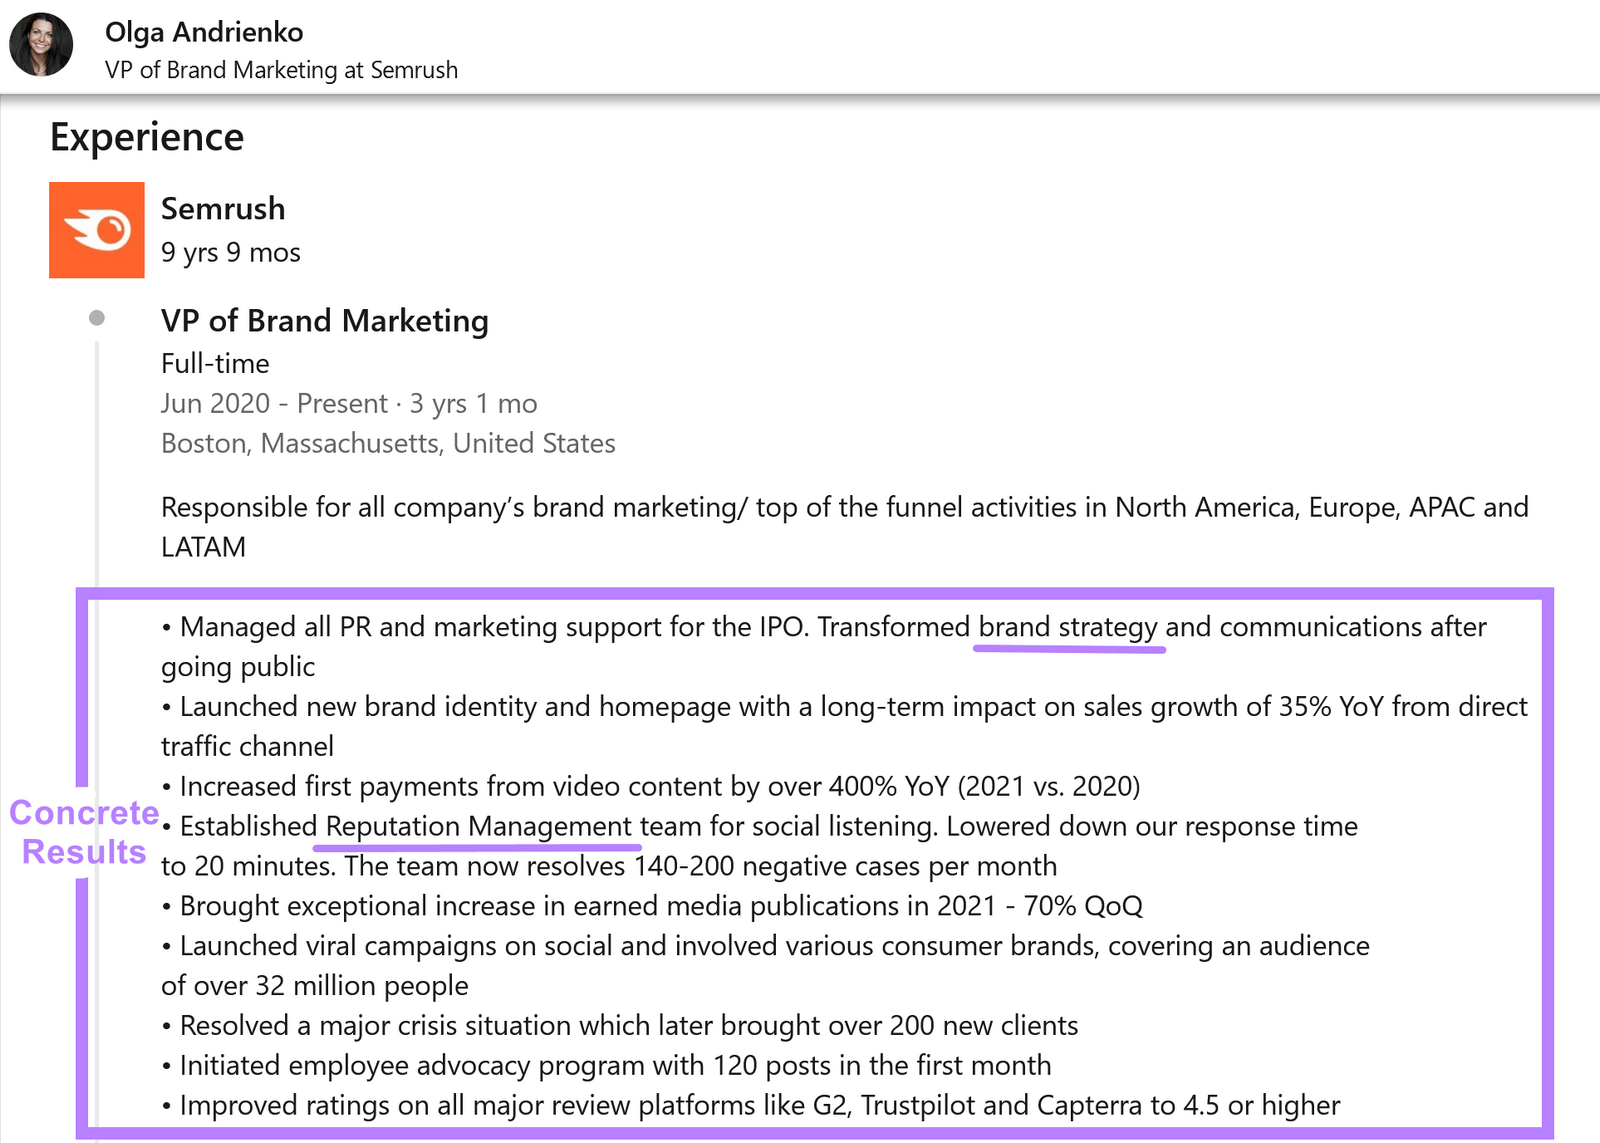Select the Concrete Results annotation label

pos(84,833)
